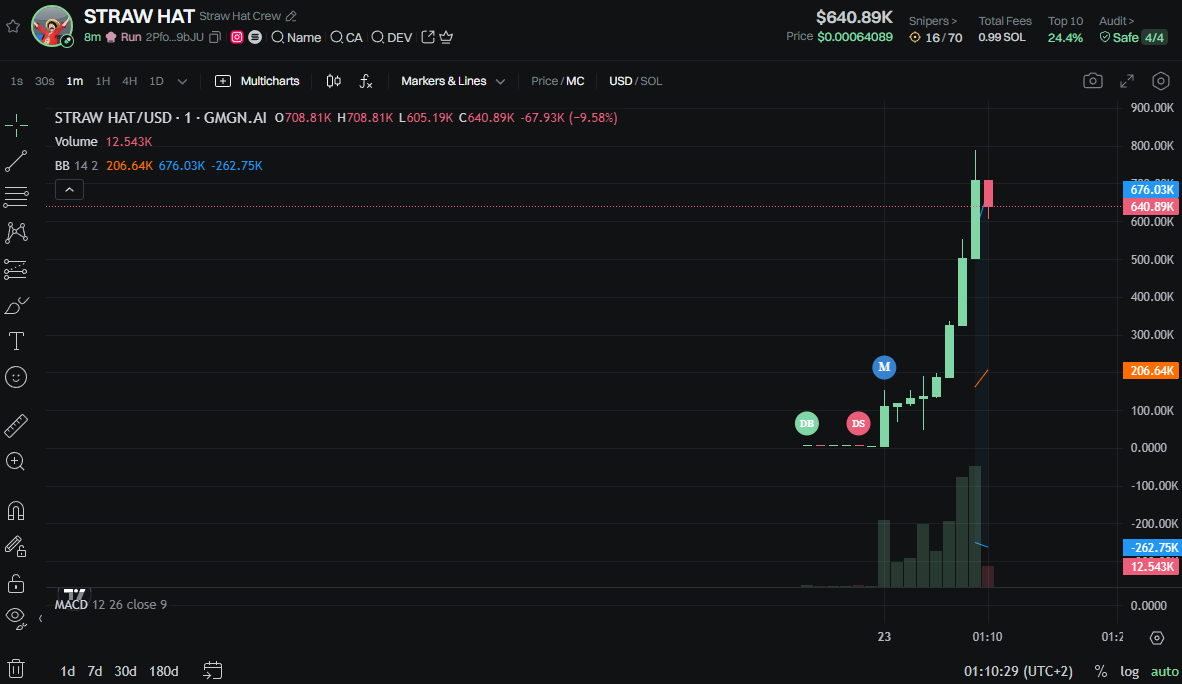Set chart range to 1d

coord(68,671)
